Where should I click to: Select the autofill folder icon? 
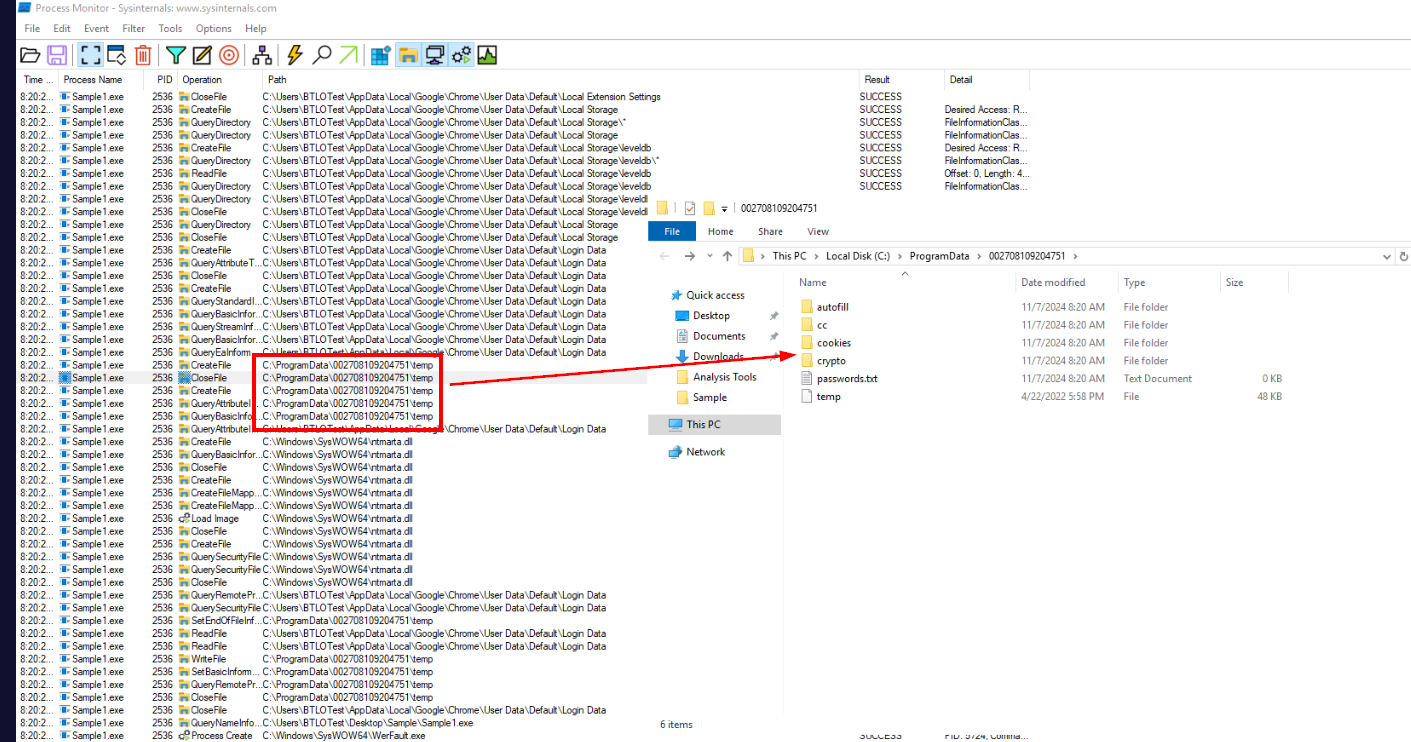(807, 307)
